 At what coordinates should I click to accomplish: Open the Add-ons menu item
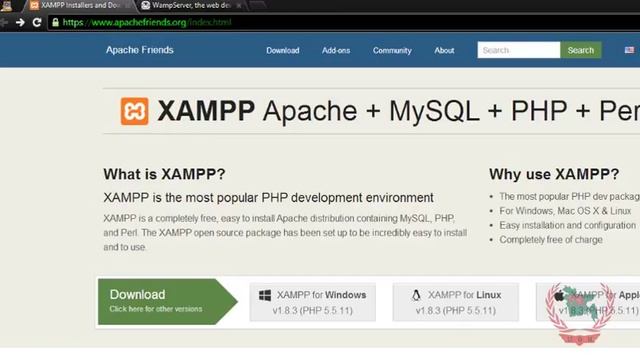[x=336, y=51]
